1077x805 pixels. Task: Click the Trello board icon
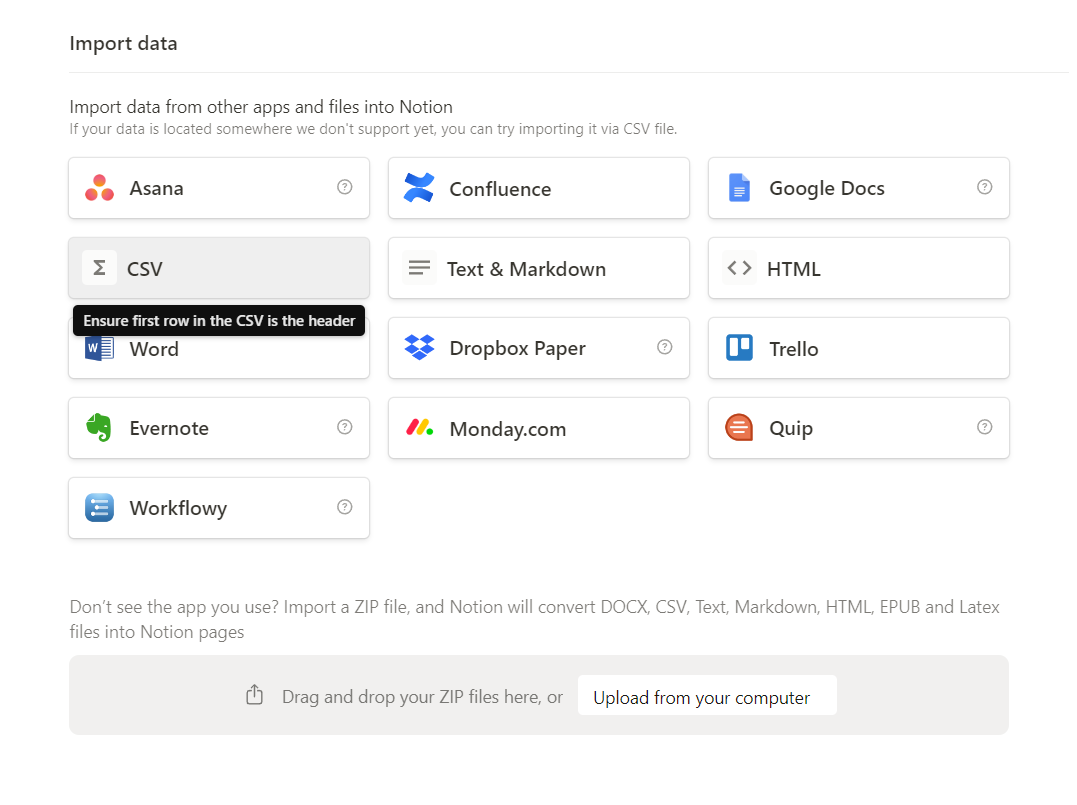pyautogui.click(x=739, y=348)
